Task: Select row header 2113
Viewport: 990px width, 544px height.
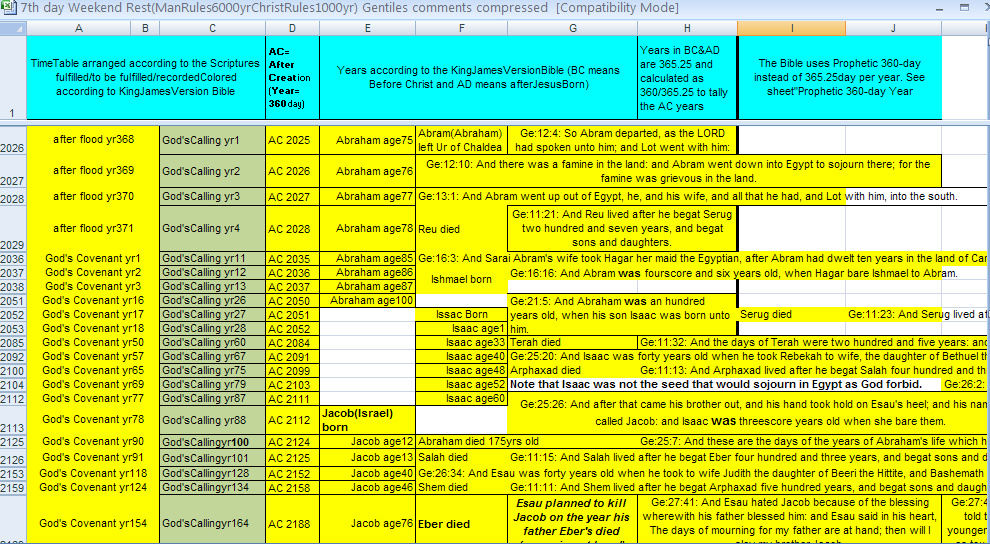Action: pos(13,420)
